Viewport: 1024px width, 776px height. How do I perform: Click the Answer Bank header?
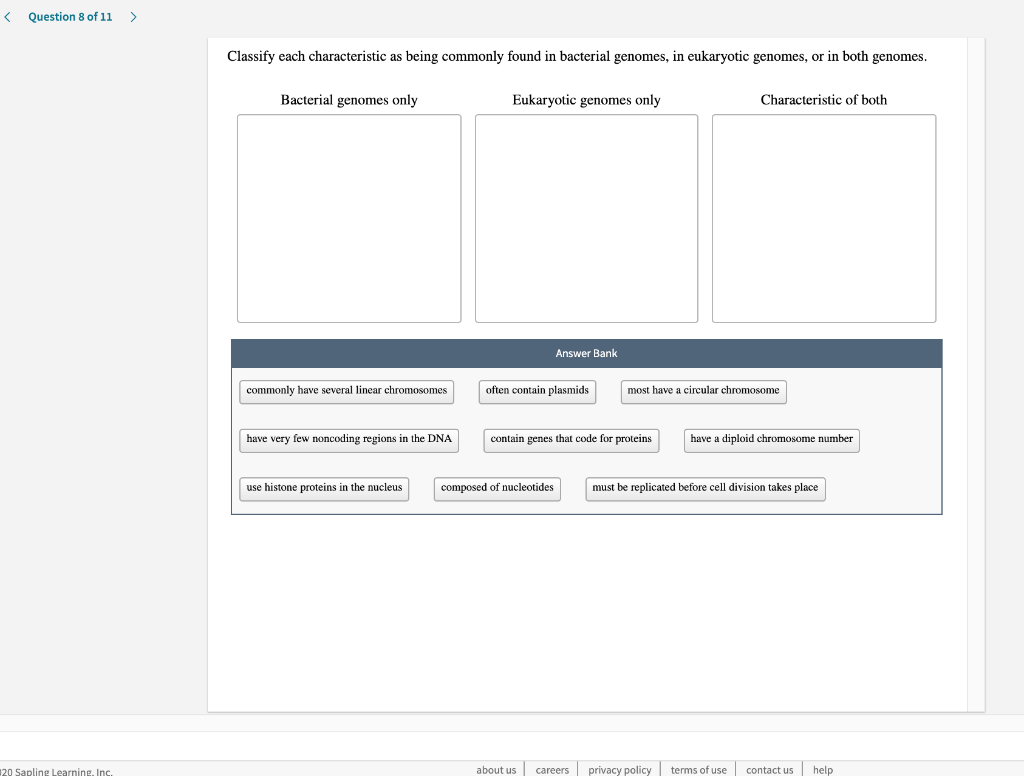pyautogui.click(x=586, y=353)
